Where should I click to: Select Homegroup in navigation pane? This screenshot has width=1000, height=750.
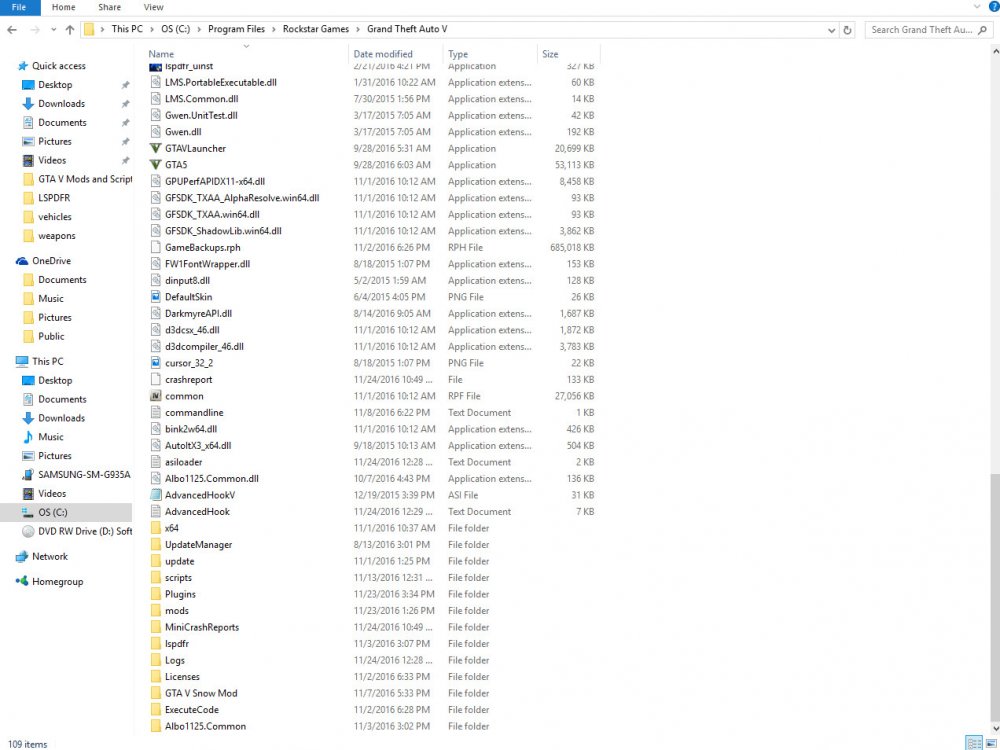57,582
